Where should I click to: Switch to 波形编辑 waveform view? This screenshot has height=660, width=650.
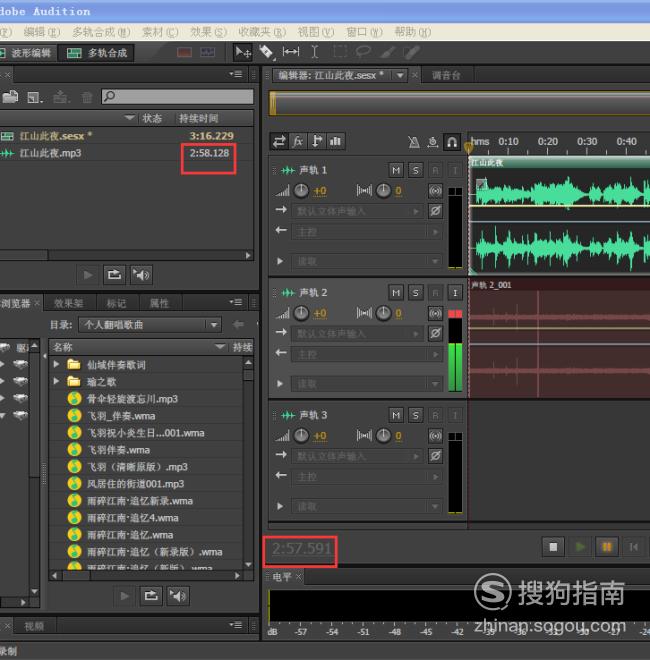pos(27,53)
